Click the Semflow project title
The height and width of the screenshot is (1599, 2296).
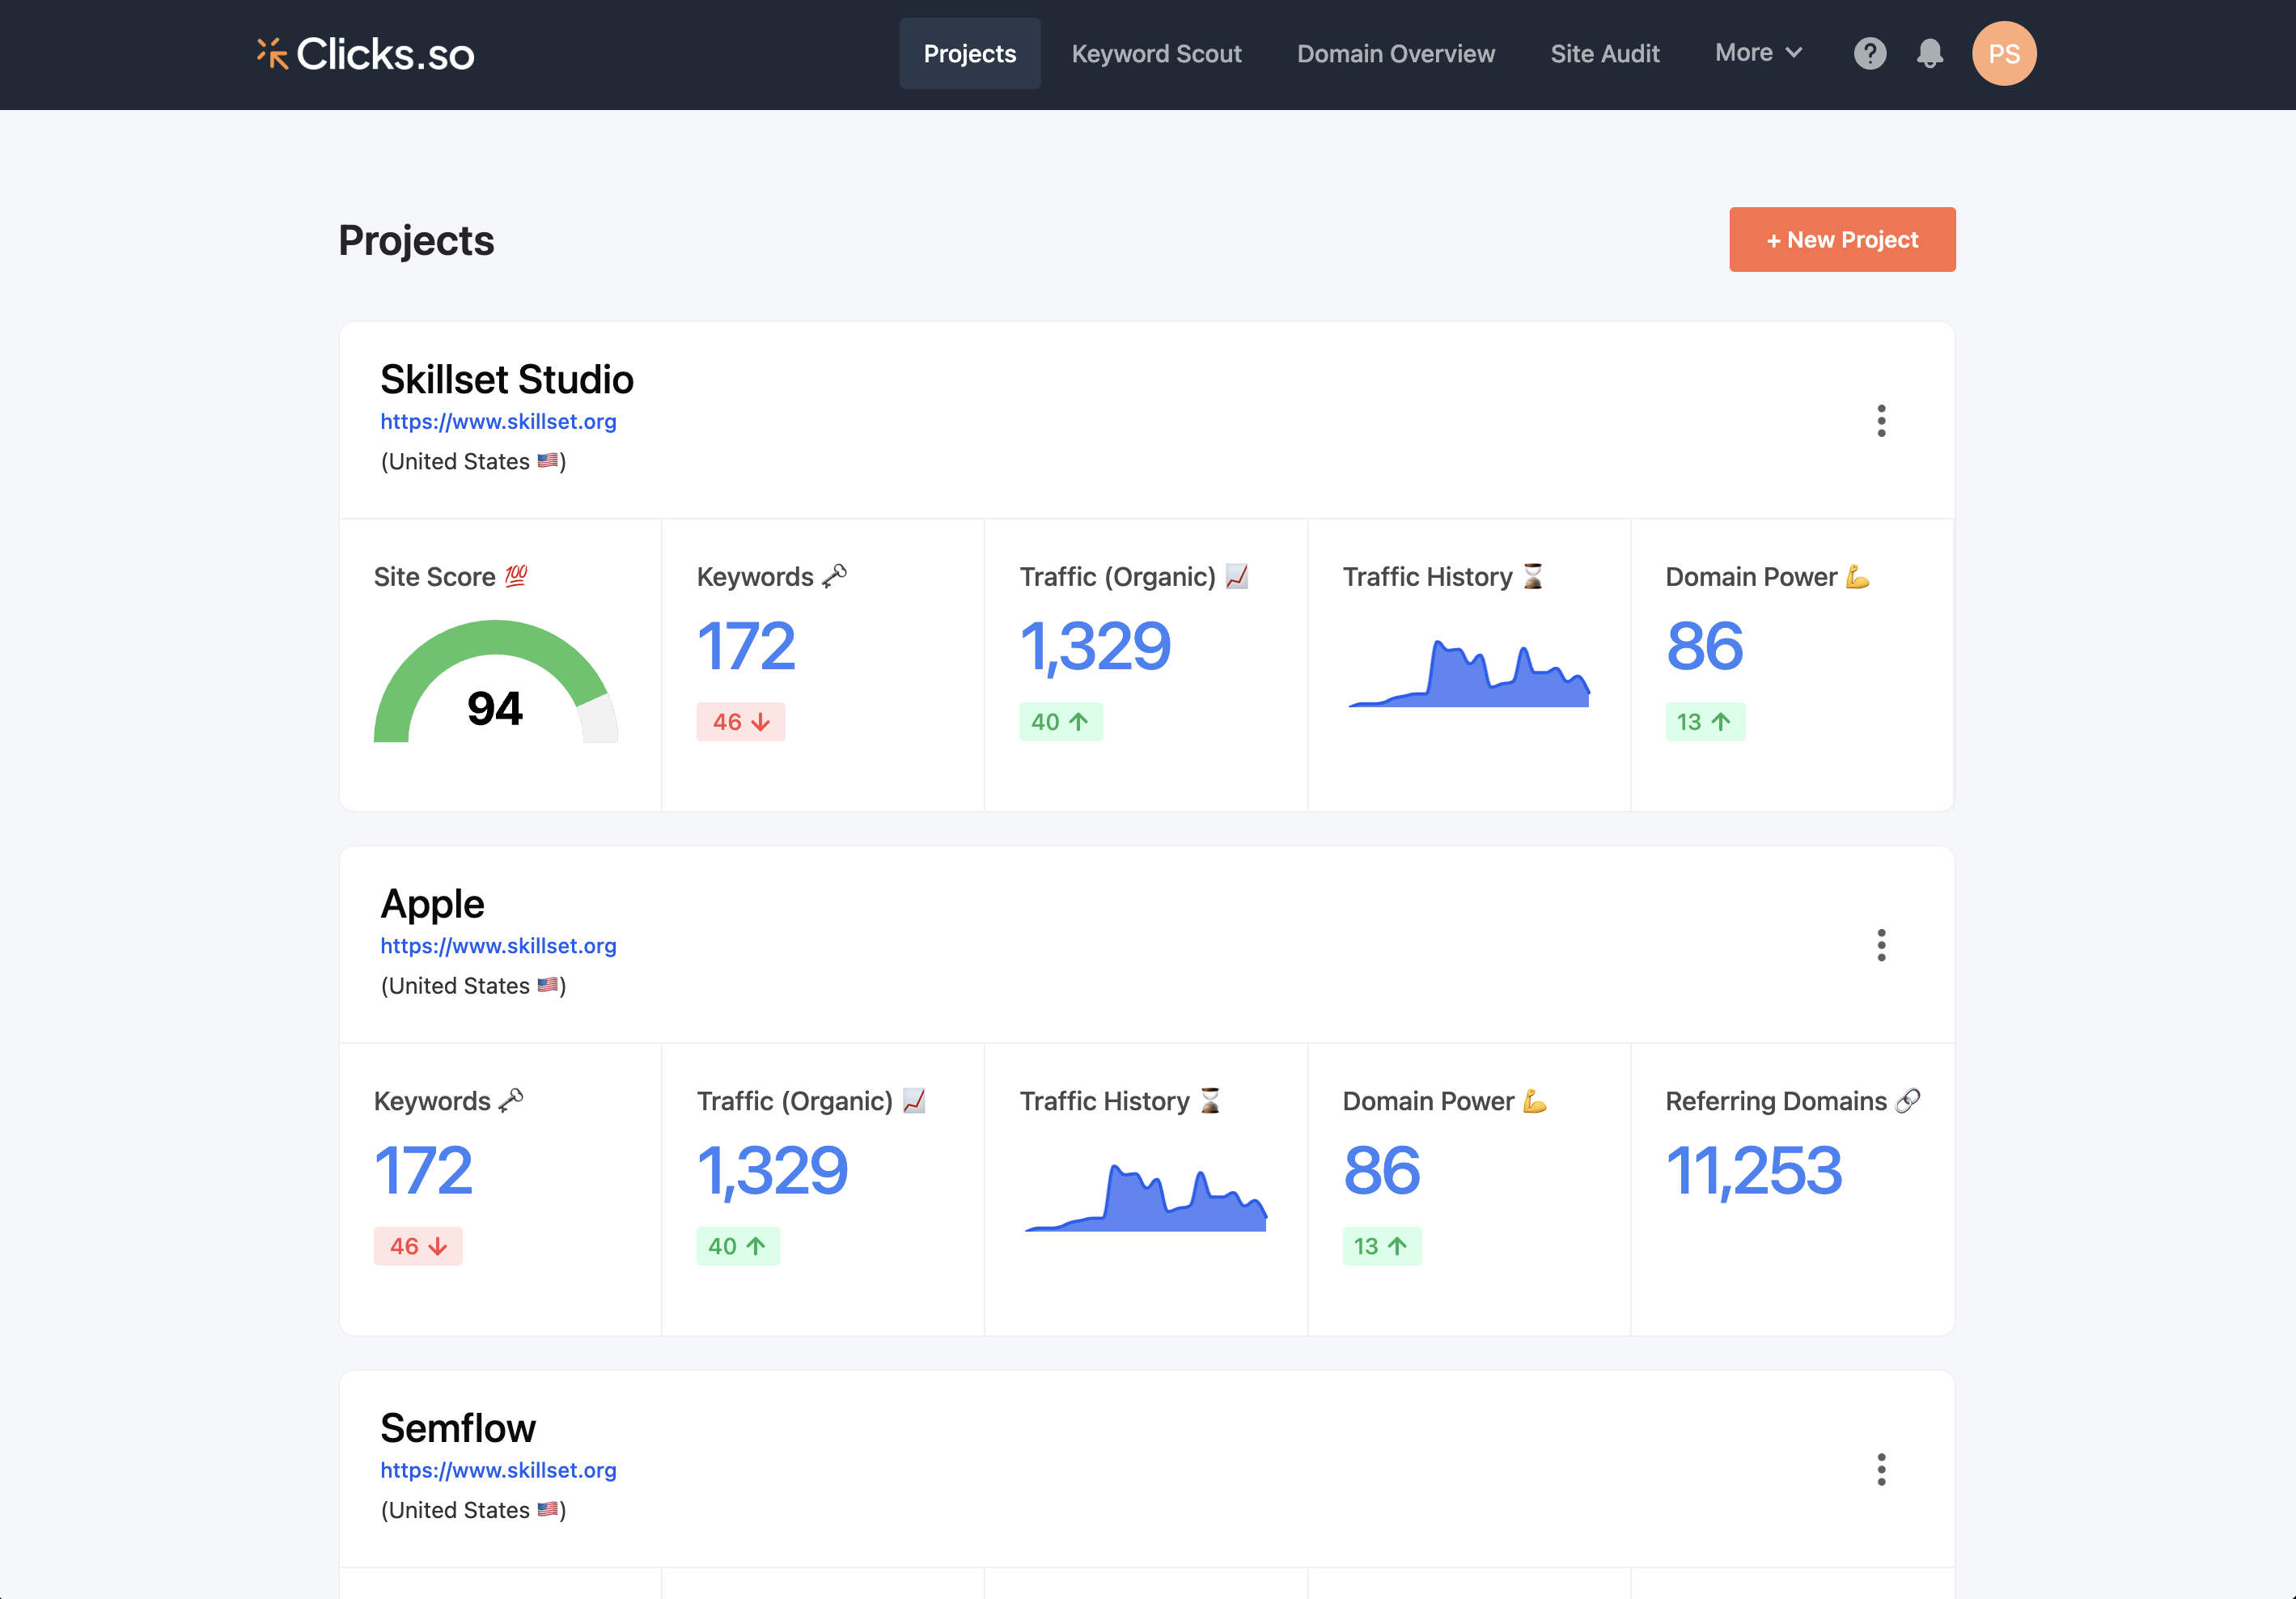pyautogui.click(x=458, y=1428)
